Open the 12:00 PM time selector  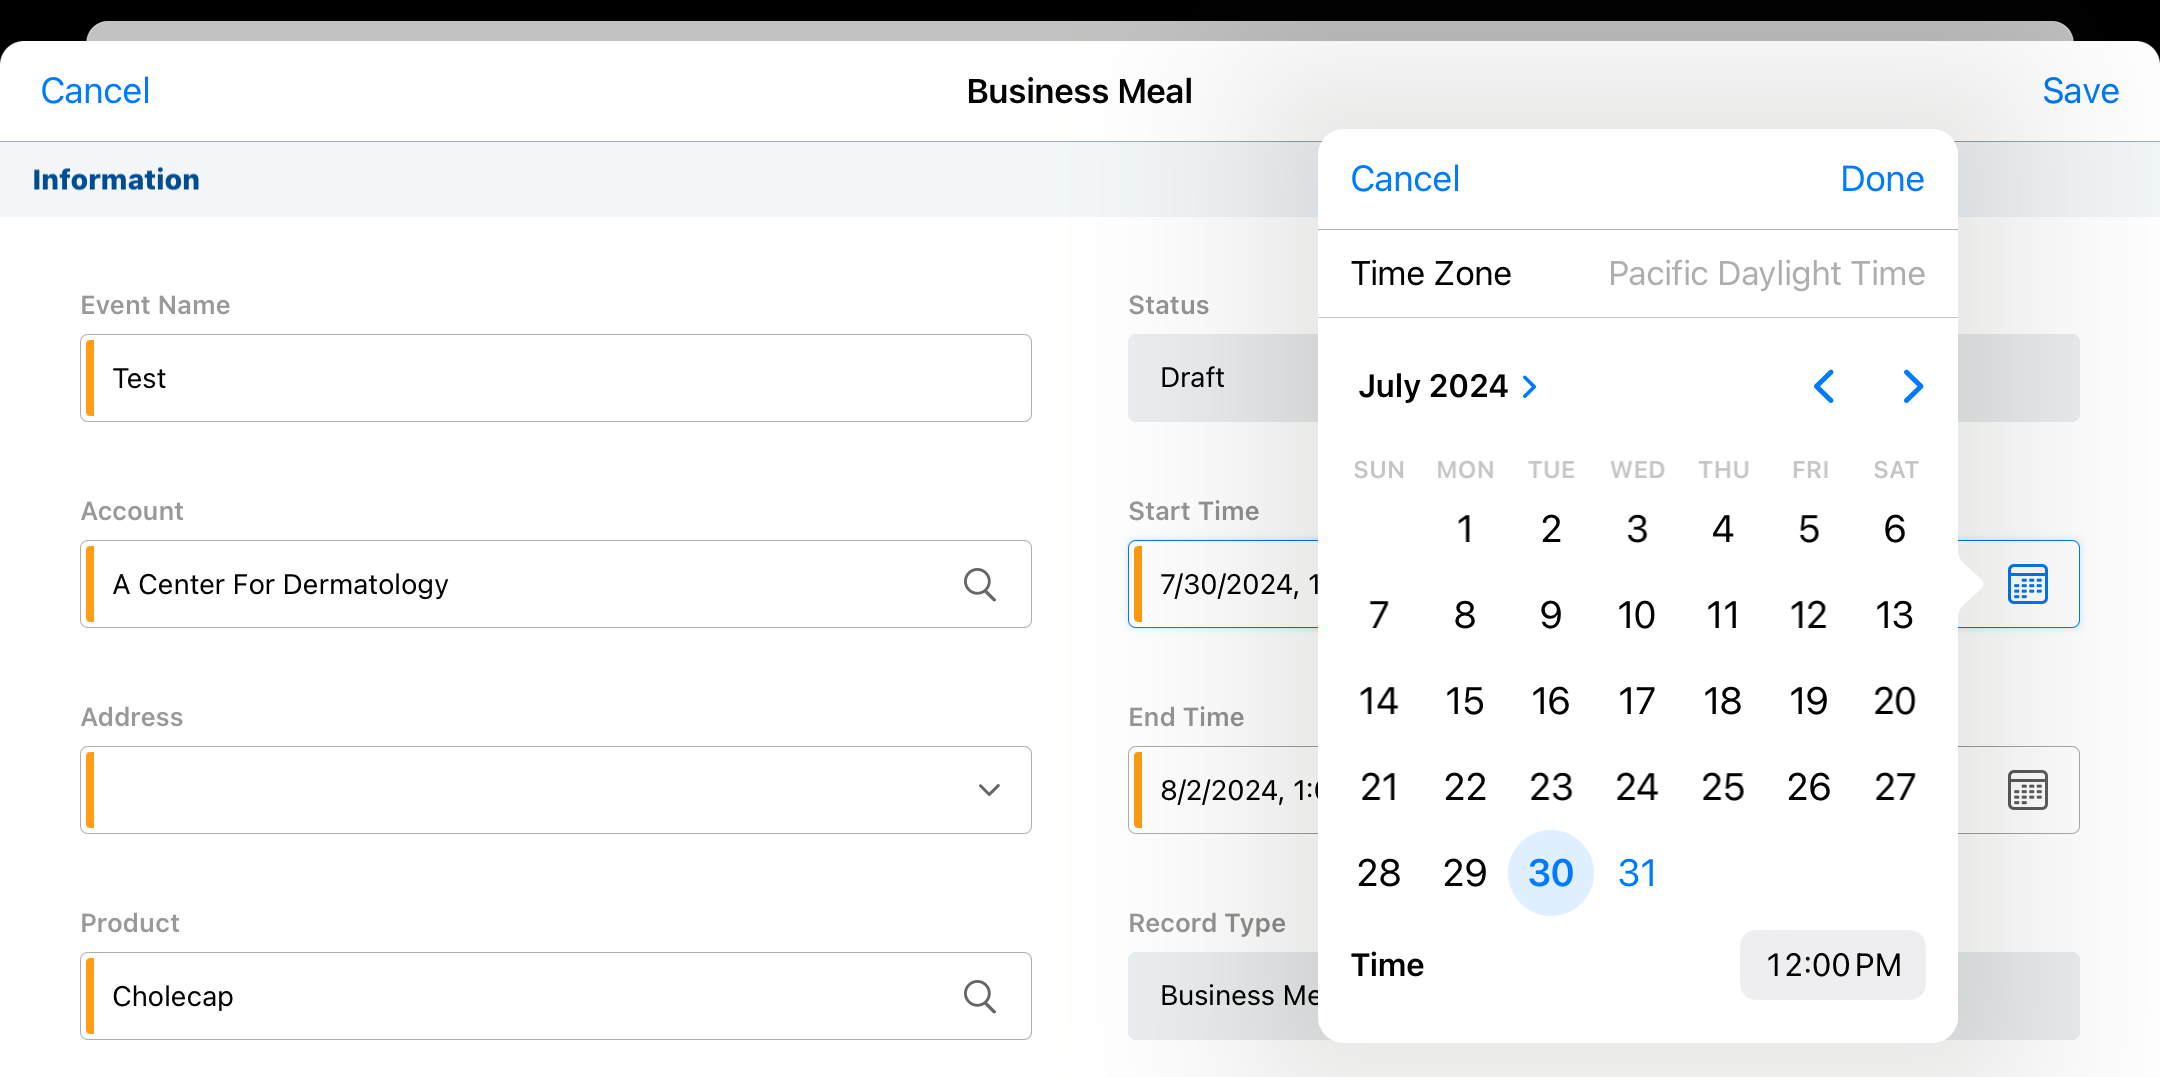(x=1832, y=965)
